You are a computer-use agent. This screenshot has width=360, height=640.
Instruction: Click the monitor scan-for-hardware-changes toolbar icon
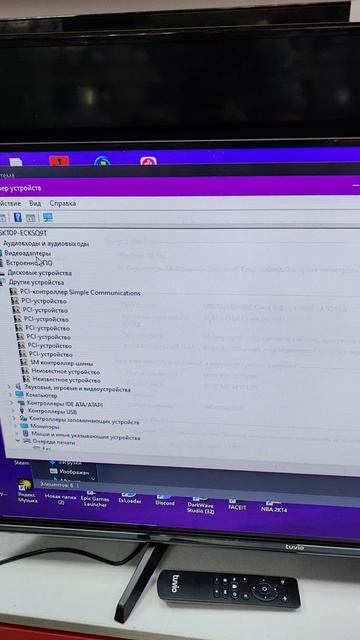[48, 217]
